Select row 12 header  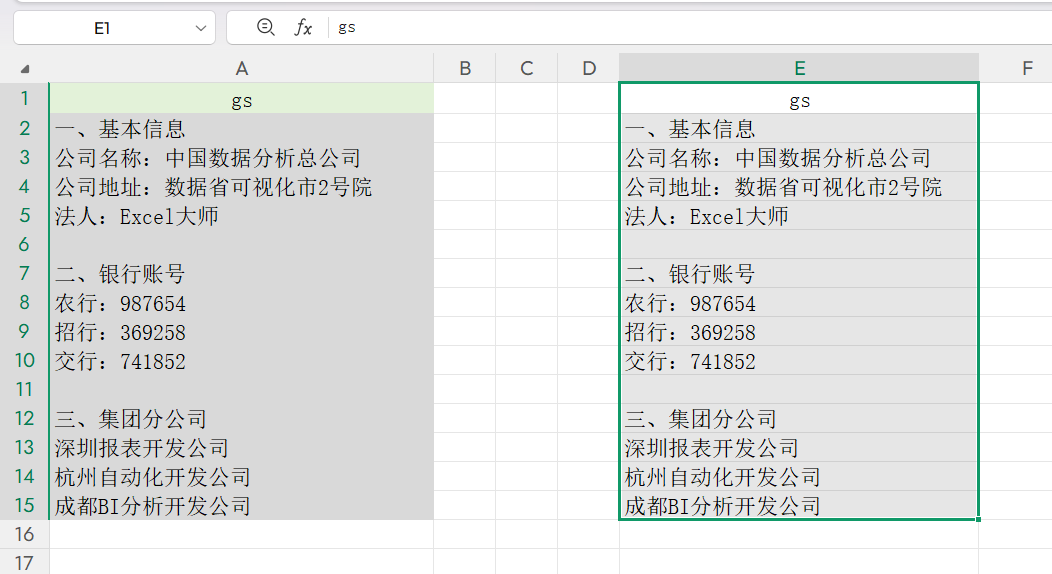tap(24, 418)
